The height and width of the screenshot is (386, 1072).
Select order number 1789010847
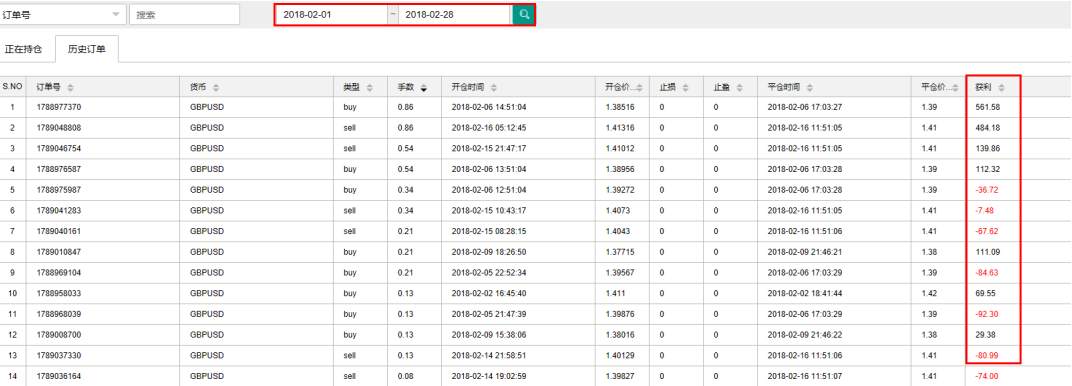click(x=59, y=252)
